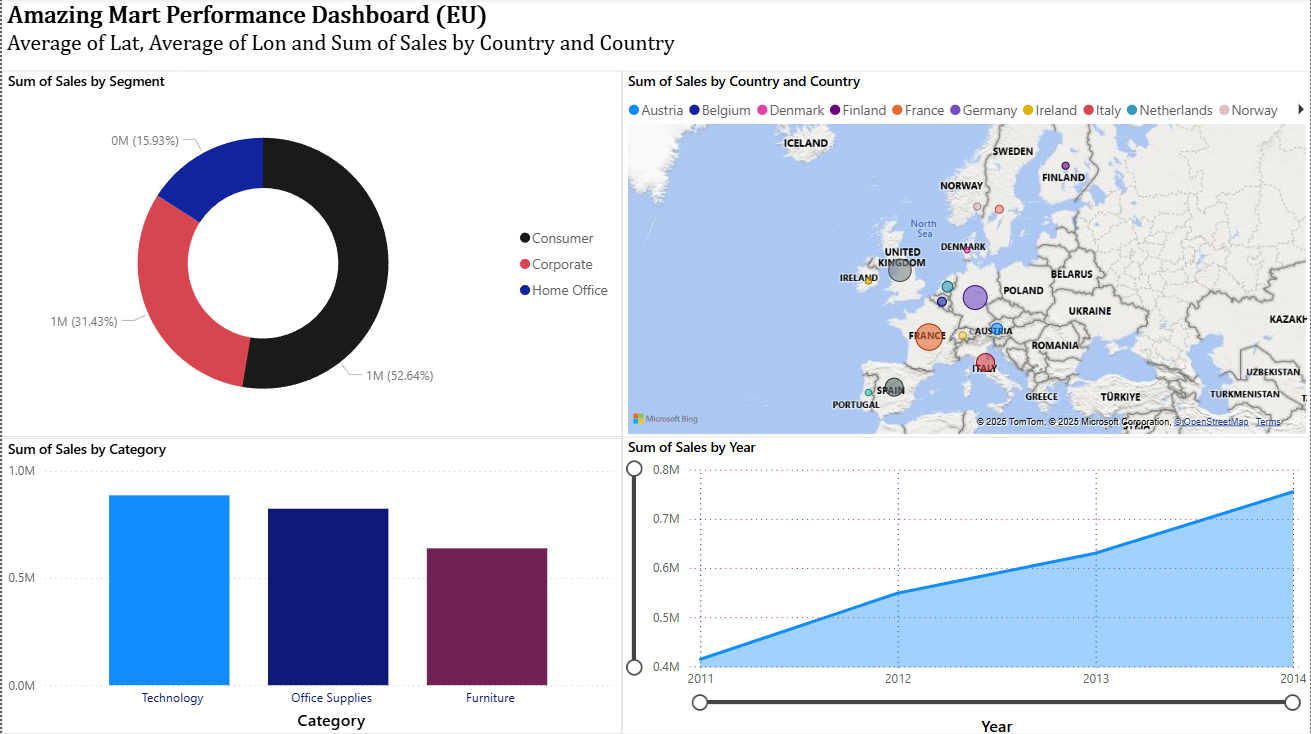Viewport: 1311px width, 734px height.
Task: Click Austria in the map legend
Action: pos(656,110)
